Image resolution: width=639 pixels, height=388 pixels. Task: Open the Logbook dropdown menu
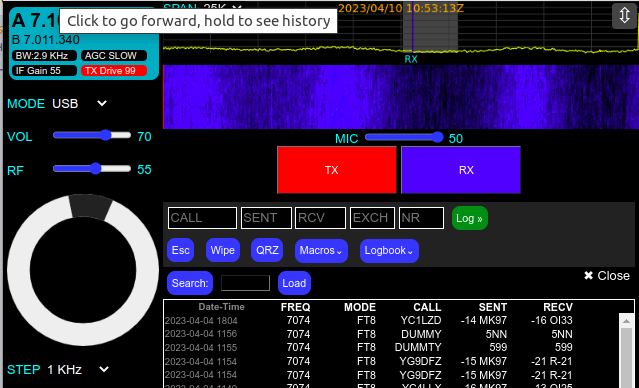pos(389,250)
